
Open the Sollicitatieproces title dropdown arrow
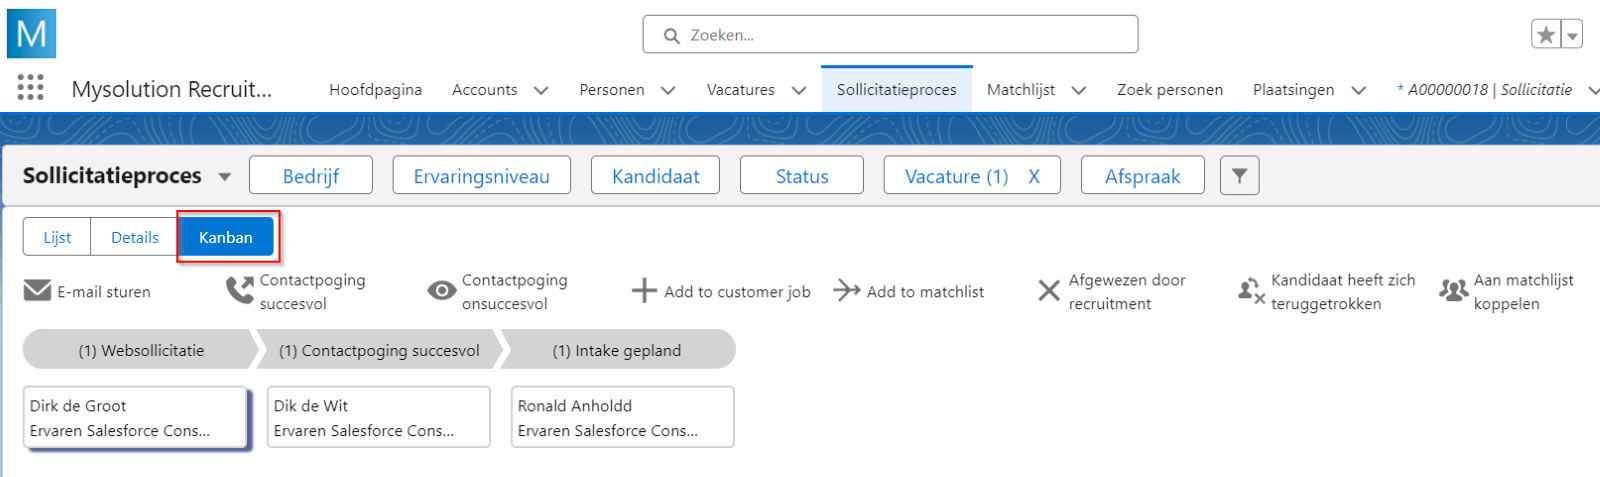[x=225, y=177]
